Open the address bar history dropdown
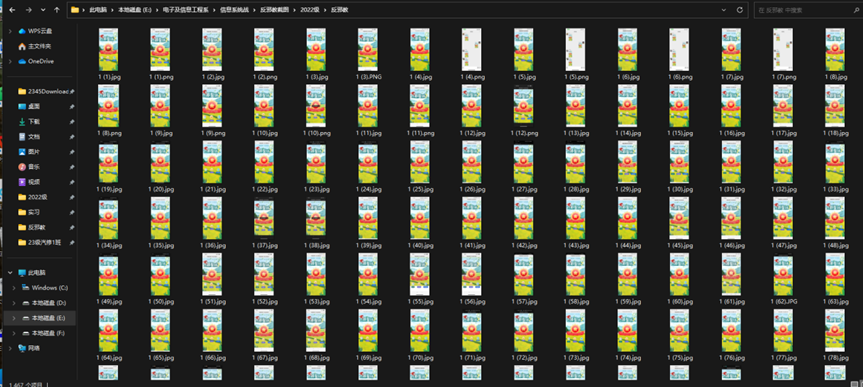Viewport: 863px width, 387px height. pos(723,10)
